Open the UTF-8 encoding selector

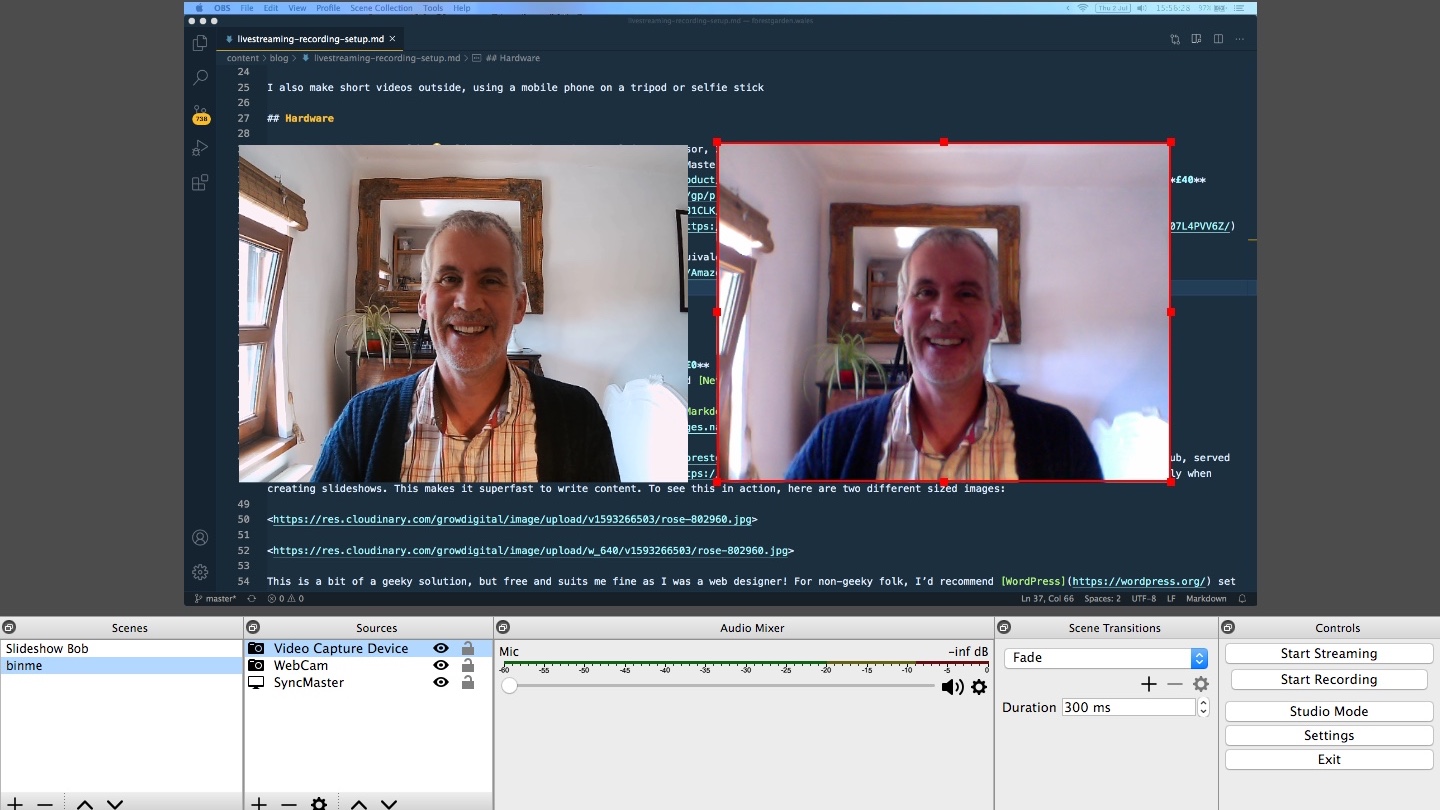tap(1146, 599)
